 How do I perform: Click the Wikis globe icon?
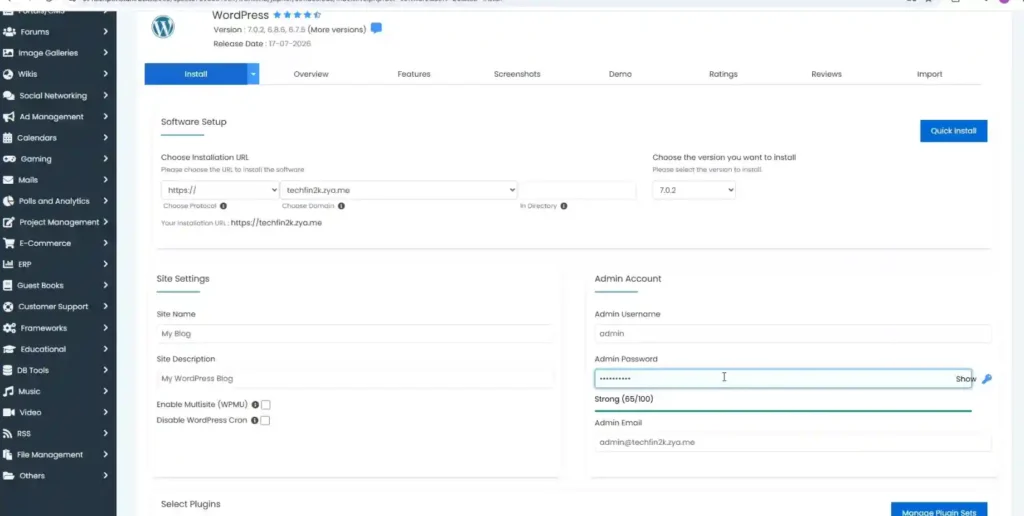[8, 74]
